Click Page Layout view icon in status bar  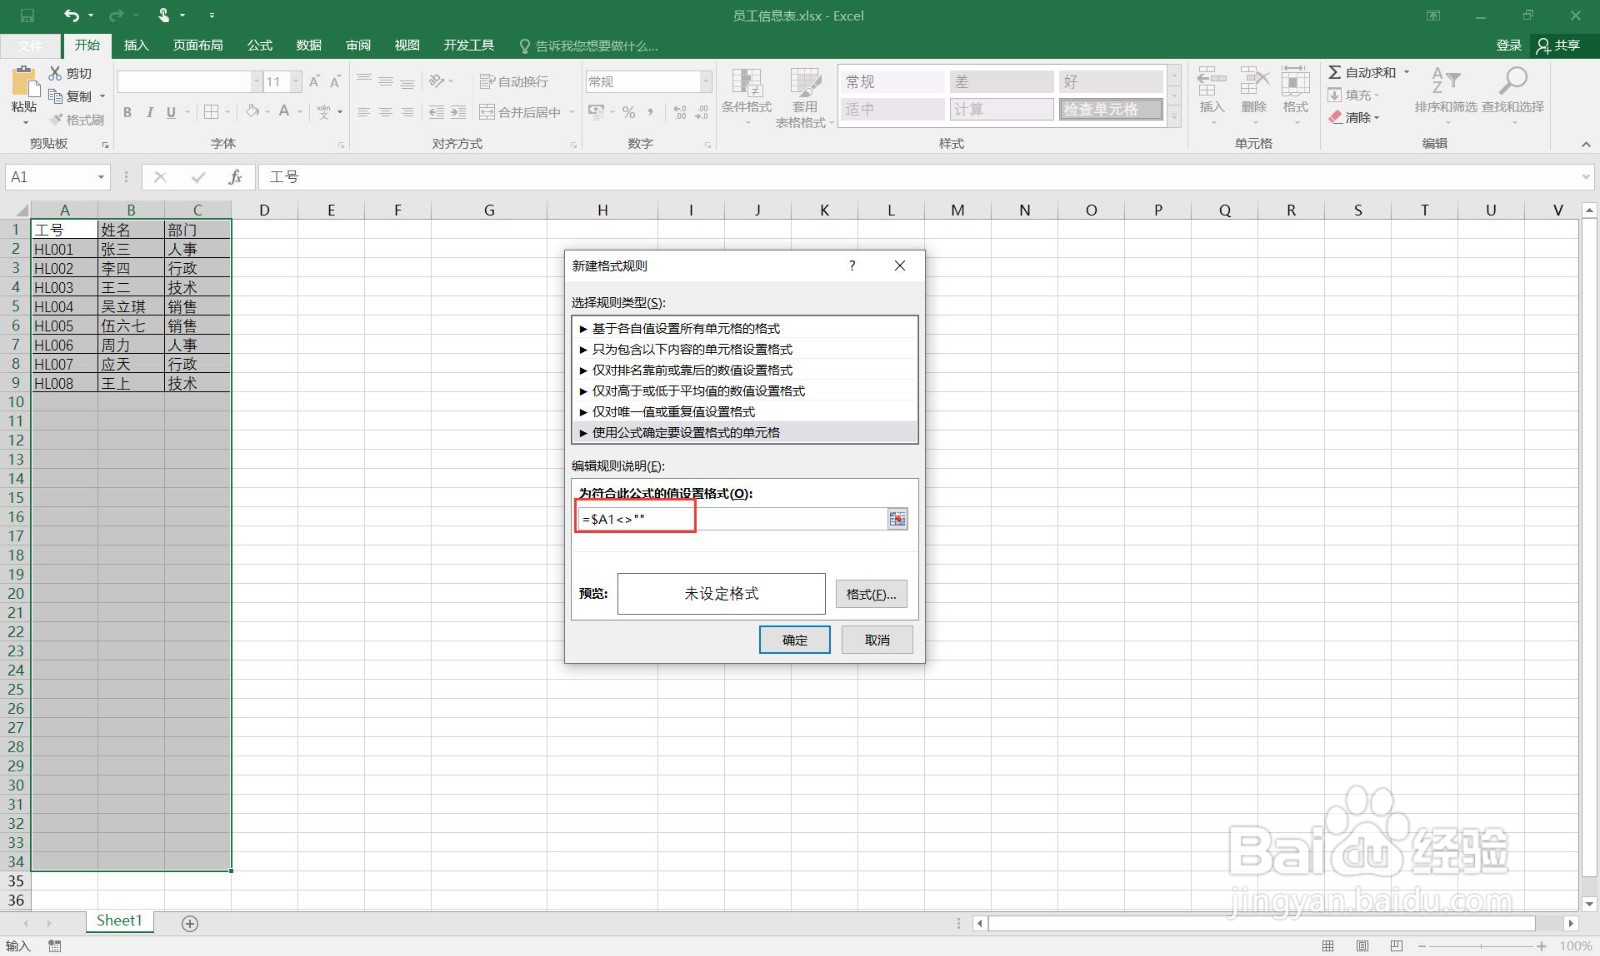pyautogui.click(x=1362, y=945)
